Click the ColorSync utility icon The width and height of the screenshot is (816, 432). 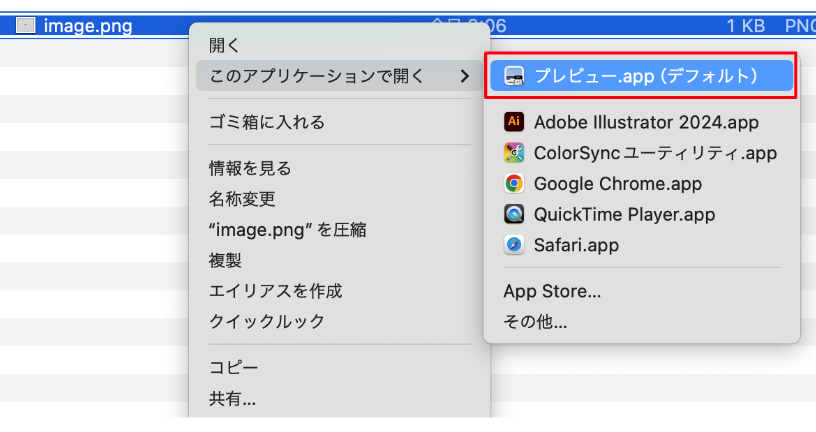514,153
